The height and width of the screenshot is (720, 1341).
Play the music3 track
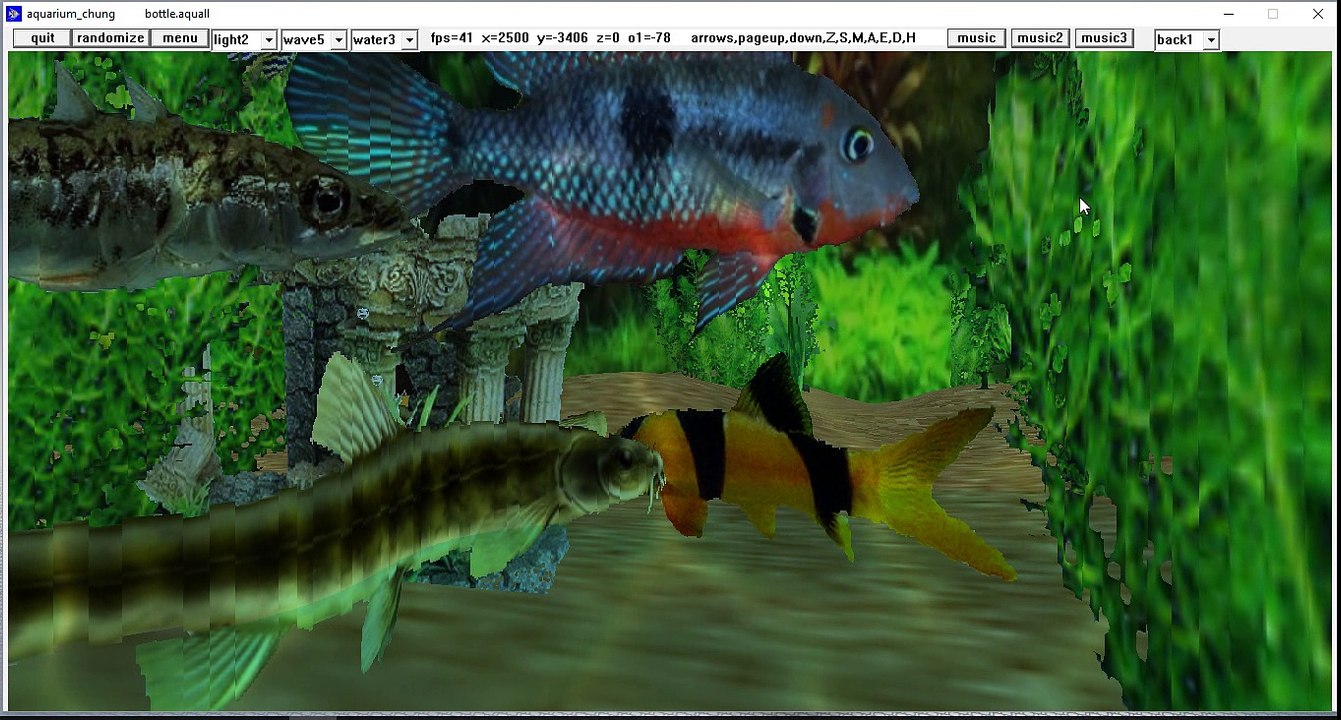pos(1104,38)
